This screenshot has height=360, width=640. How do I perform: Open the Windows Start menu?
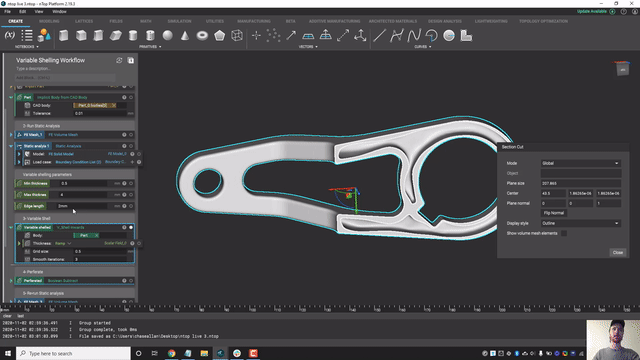pos(8,353)
